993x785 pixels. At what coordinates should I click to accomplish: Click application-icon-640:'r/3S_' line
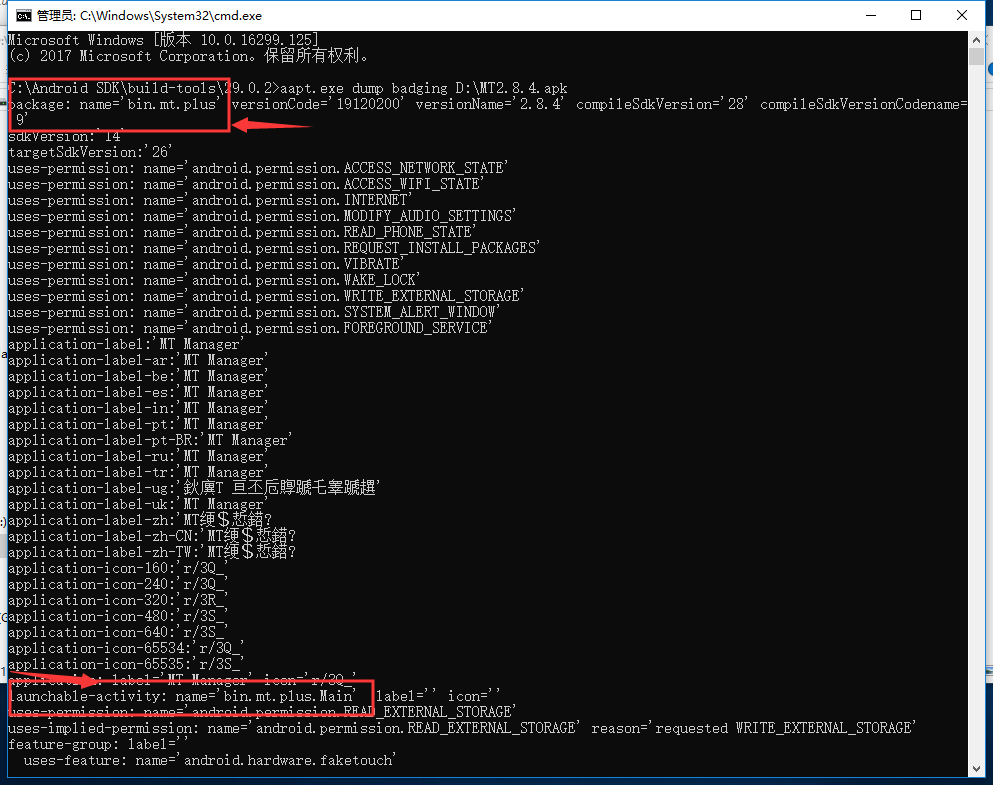click(x=118, y=632)
